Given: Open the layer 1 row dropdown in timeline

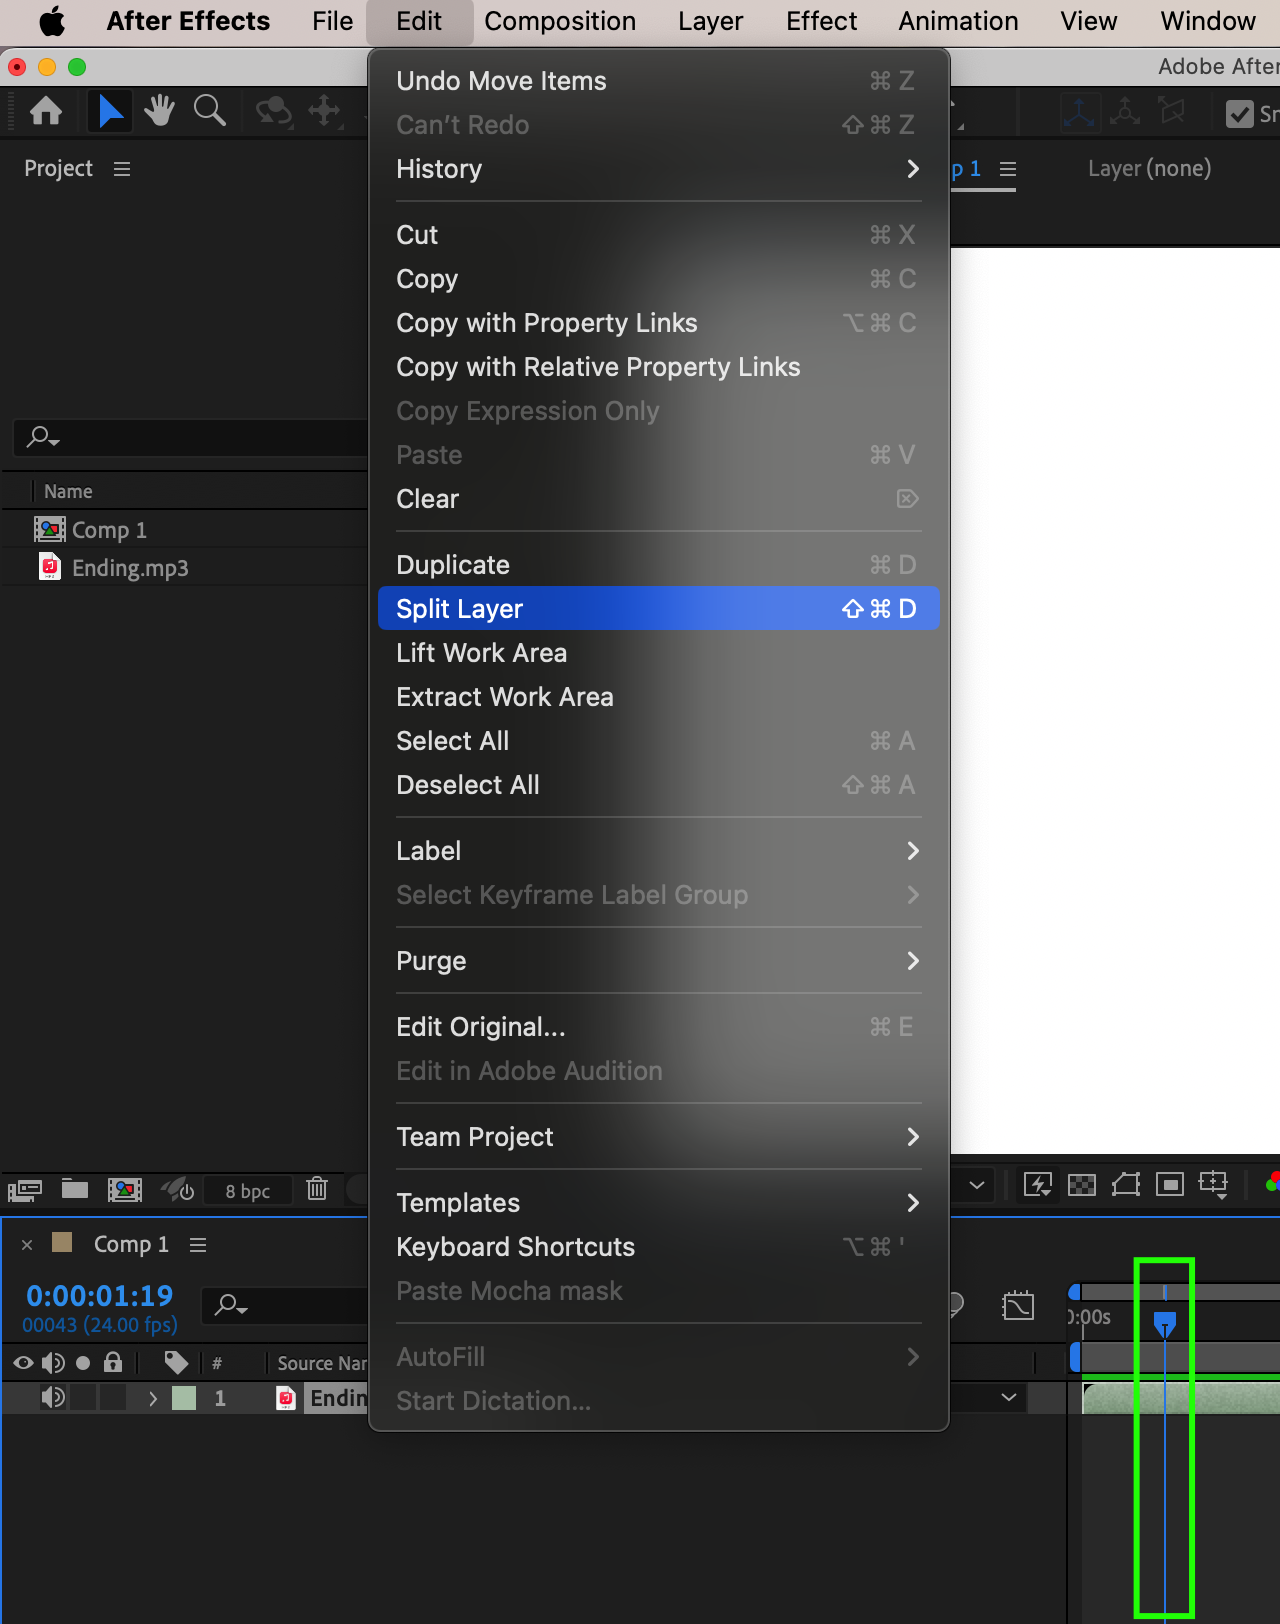Looking at the screenshot, I should click(x=1009, y=1397).
